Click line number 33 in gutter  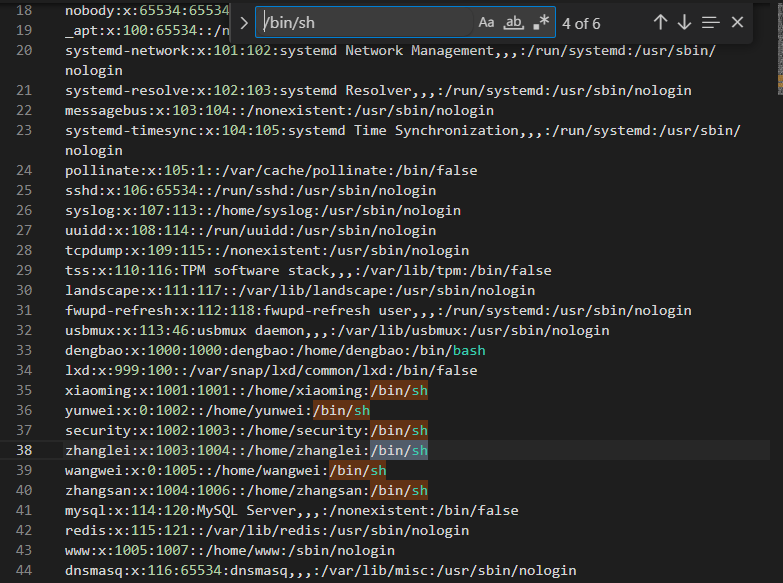pos(24,350)
